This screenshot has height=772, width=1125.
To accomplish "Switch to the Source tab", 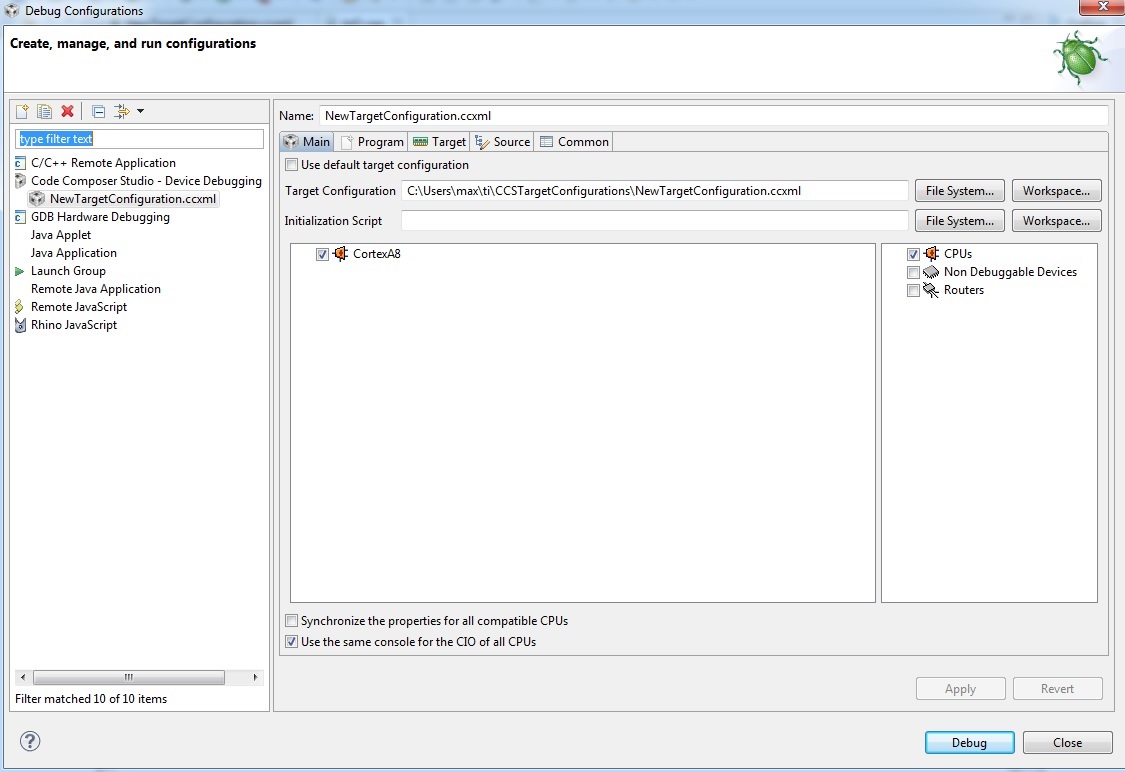I will tap(502, 141).
